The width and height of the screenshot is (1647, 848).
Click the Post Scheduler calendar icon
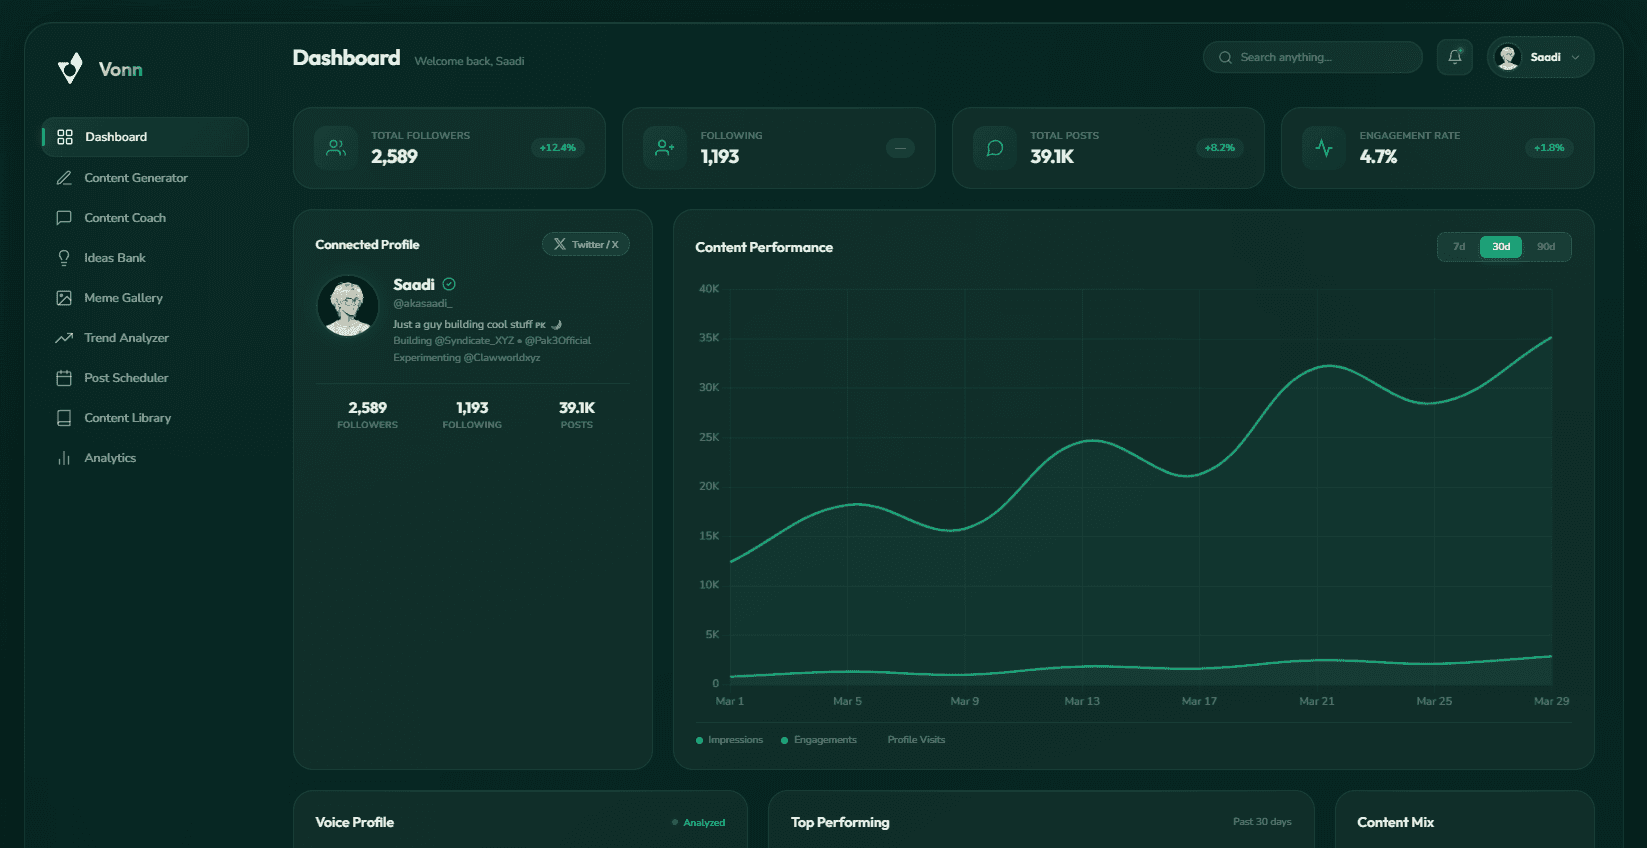64,378
